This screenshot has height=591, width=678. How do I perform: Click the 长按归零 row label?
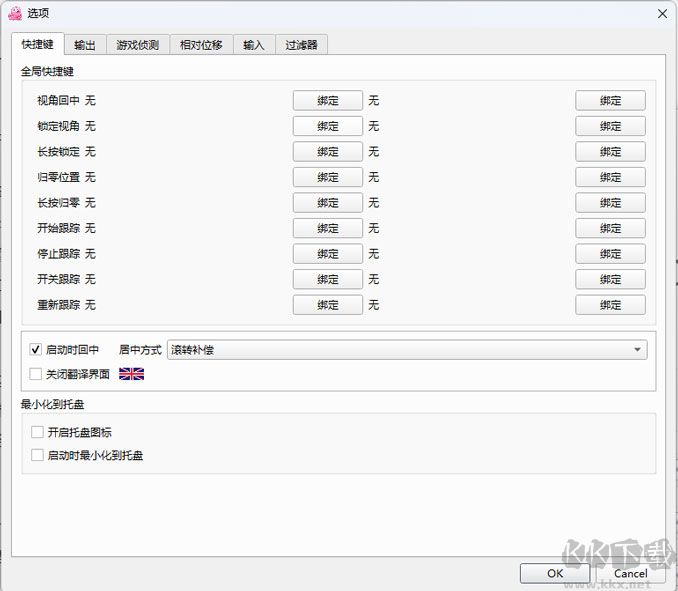pos(58,202)
